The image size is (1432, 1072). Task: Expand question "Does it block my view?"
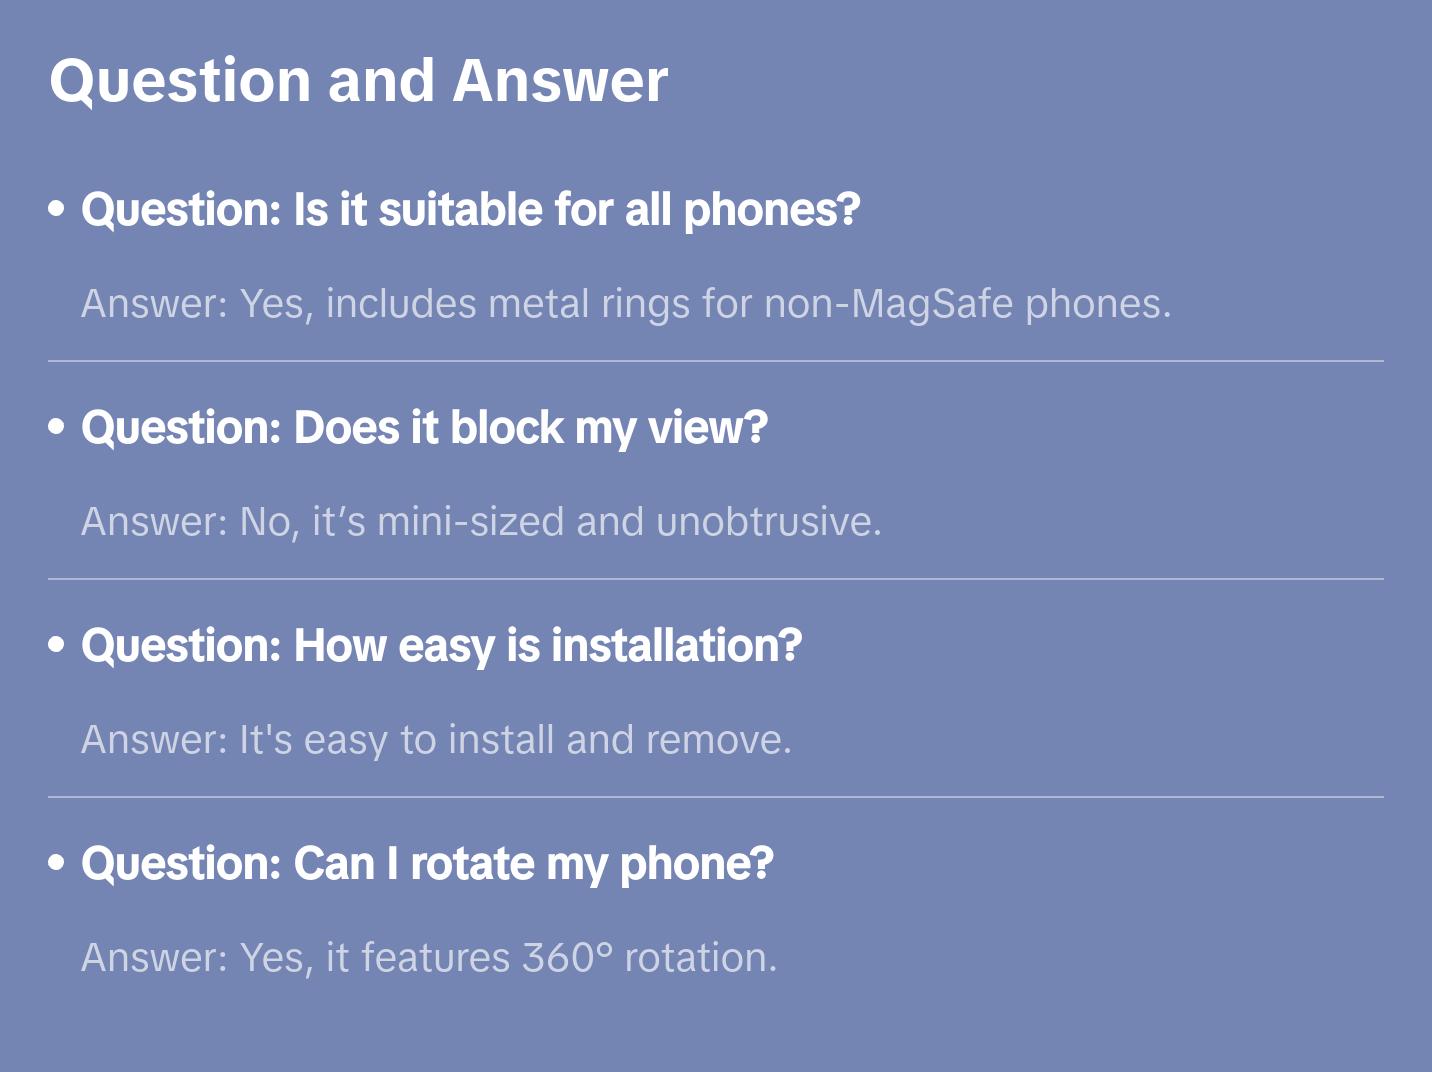tap(424, 428)
